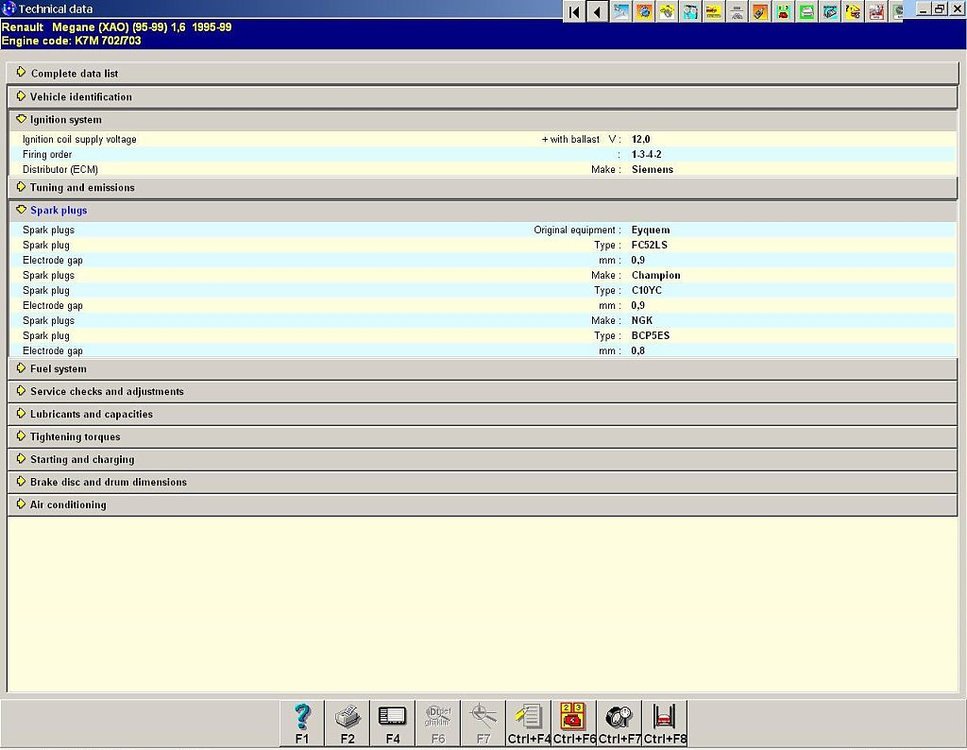Click the Champion make value

coord(656,275)
